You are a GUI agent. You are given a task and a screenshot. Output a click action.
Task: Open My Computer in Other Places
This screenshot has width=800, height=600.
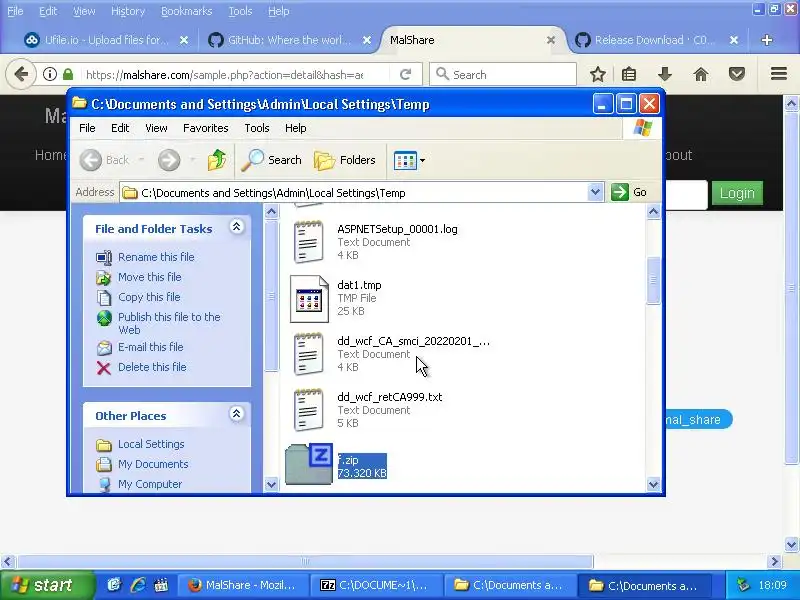(x=150, y=484)
